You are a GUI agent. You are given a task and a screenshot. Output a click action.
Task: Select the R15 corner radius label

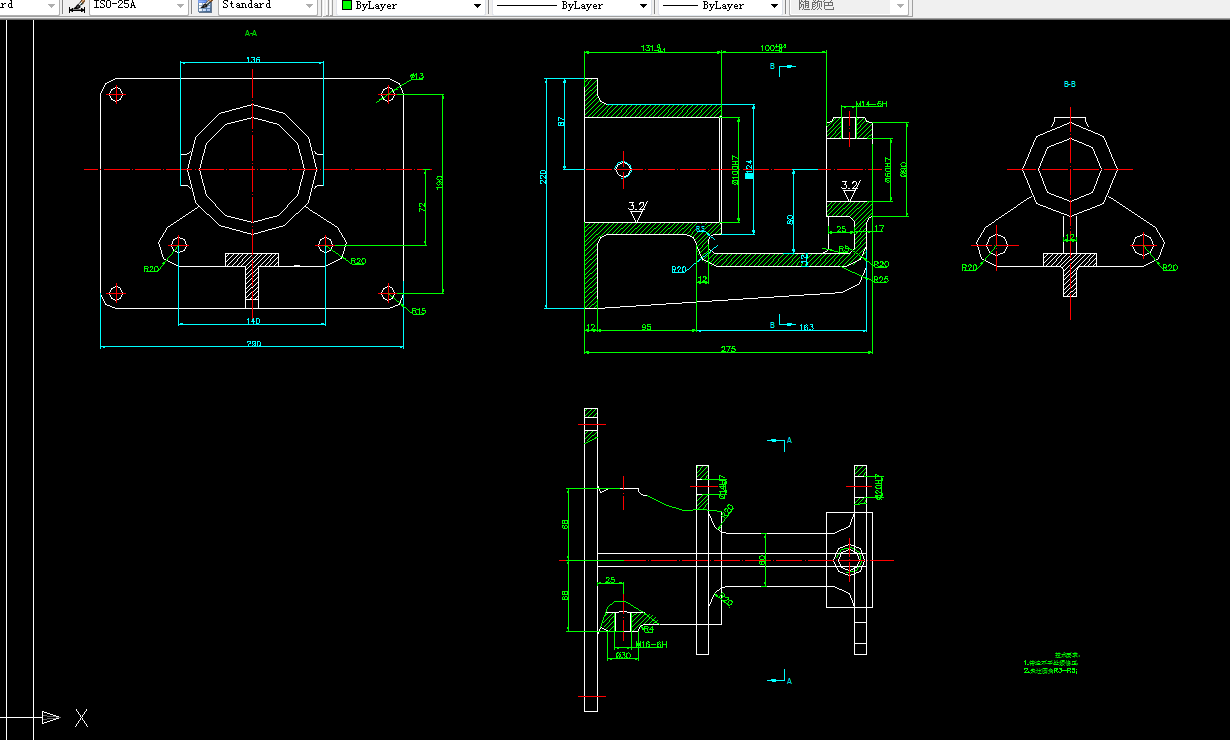pyautogui.click(x=419, y=311)
